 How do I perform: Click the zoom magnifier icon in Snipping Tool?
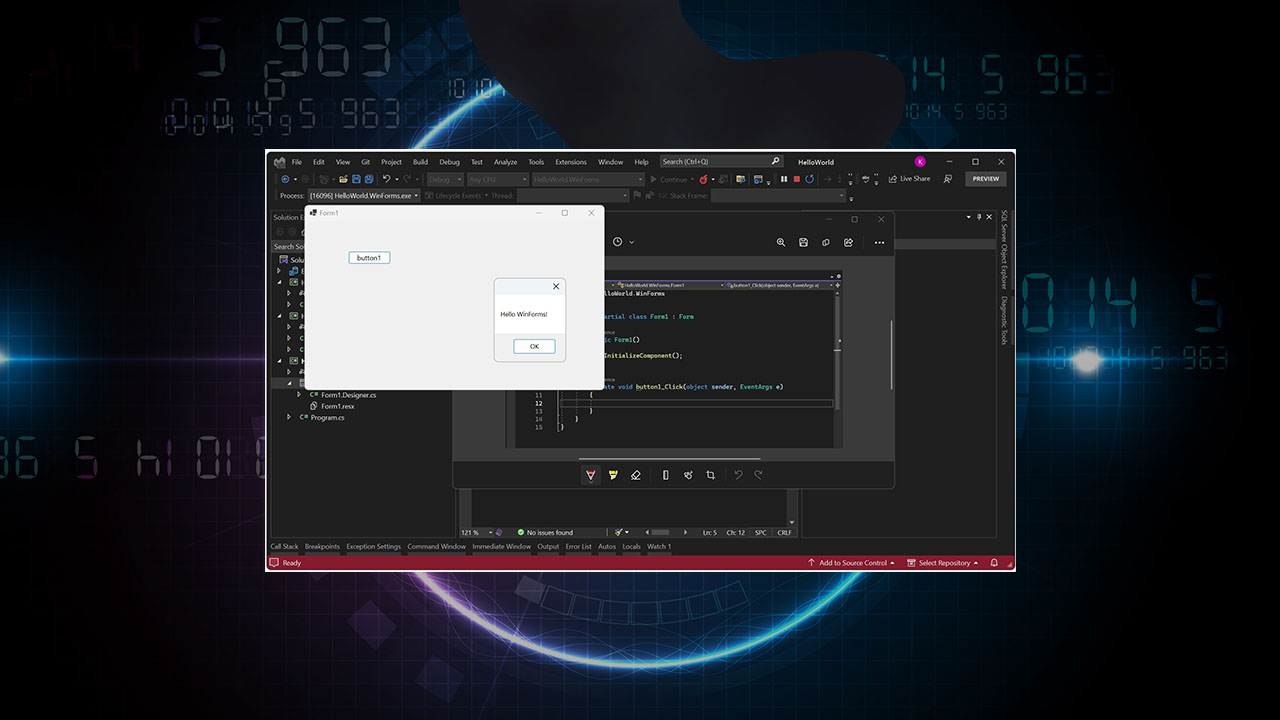pyautogui.click(x=781, y=242)
